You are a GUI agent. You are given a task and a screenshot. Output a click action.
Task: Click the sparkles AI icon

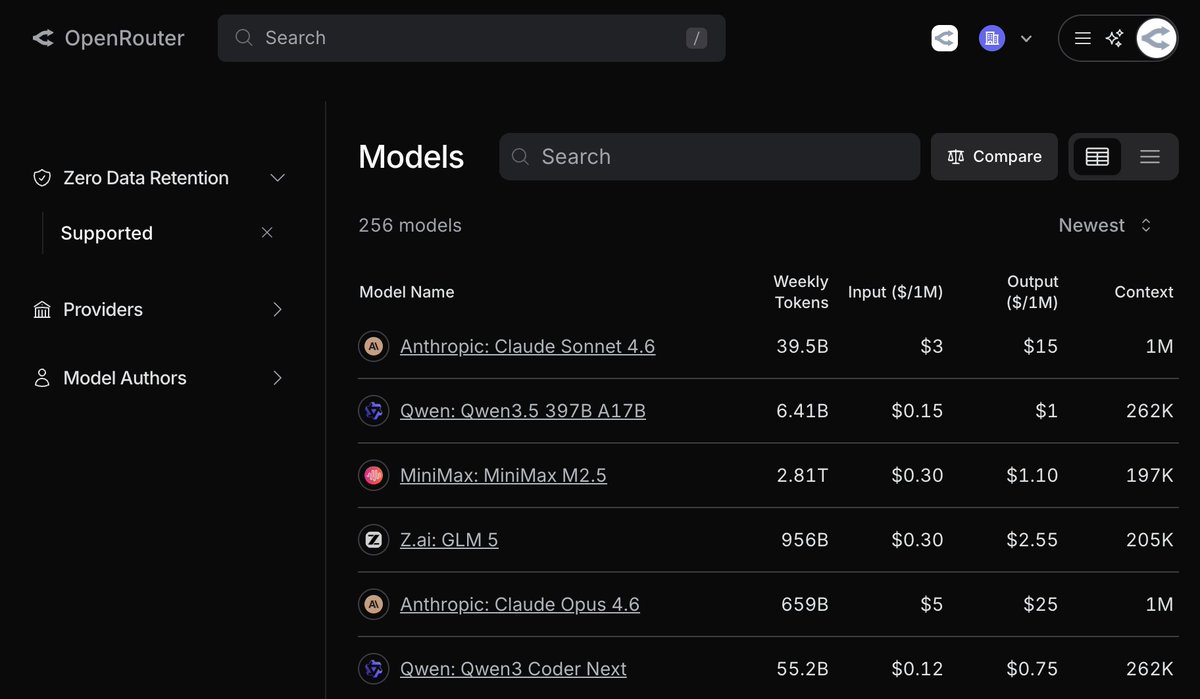tap(1114, 38)
